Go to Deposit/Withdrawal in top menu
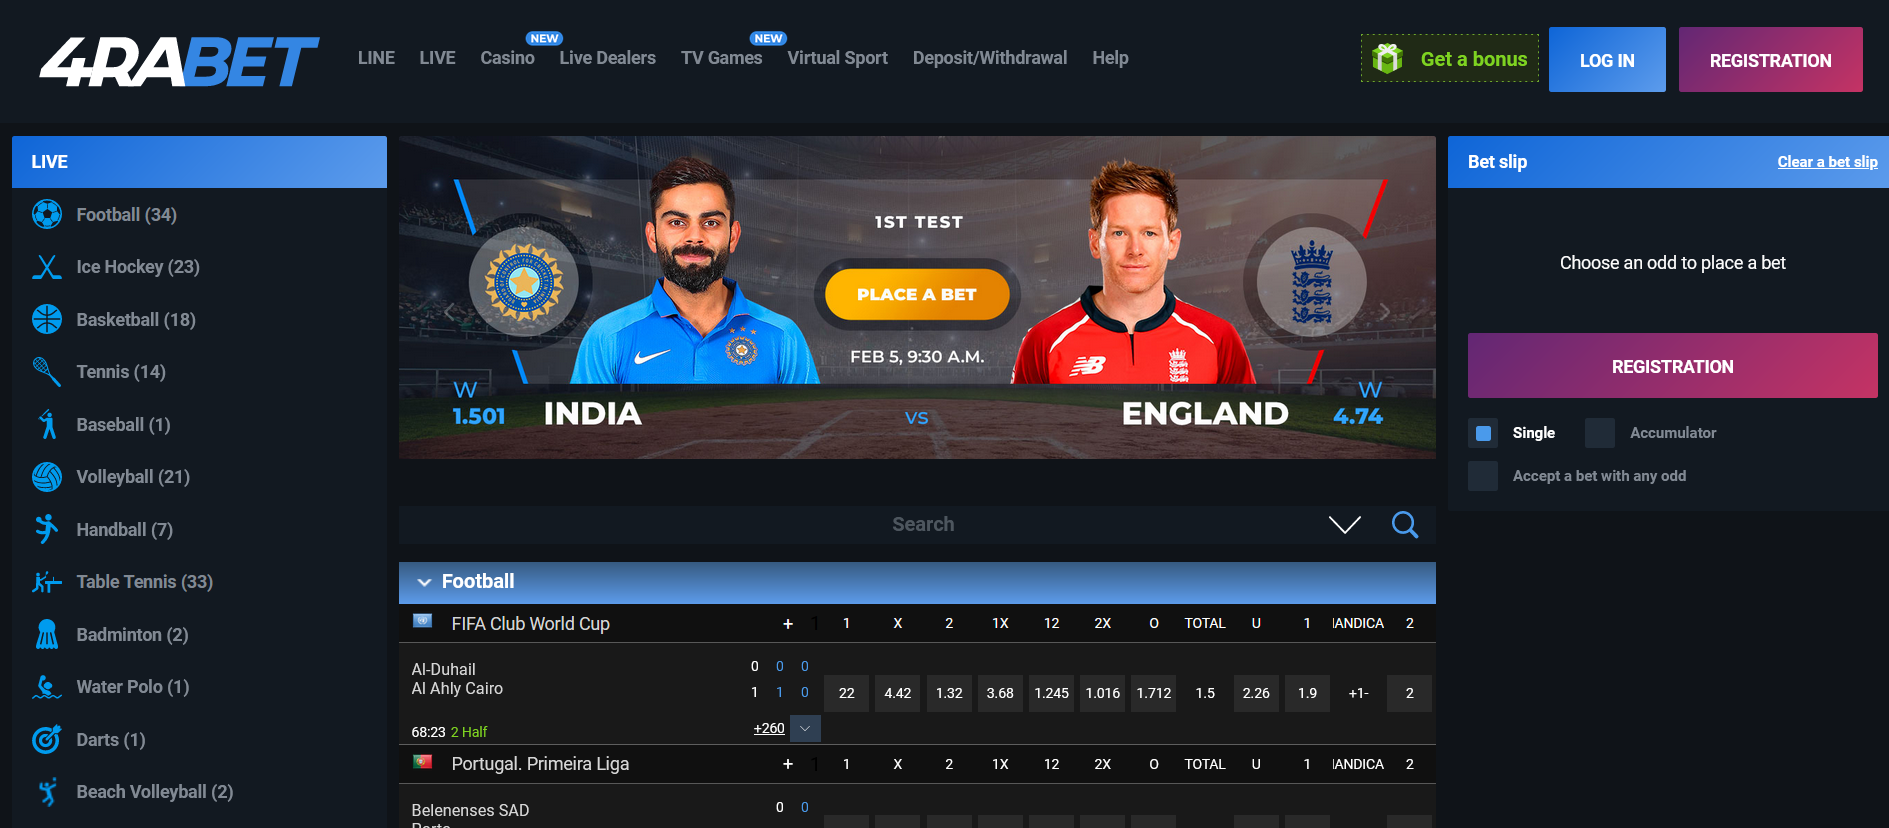The image size is (1889, 828). [989, 58]
